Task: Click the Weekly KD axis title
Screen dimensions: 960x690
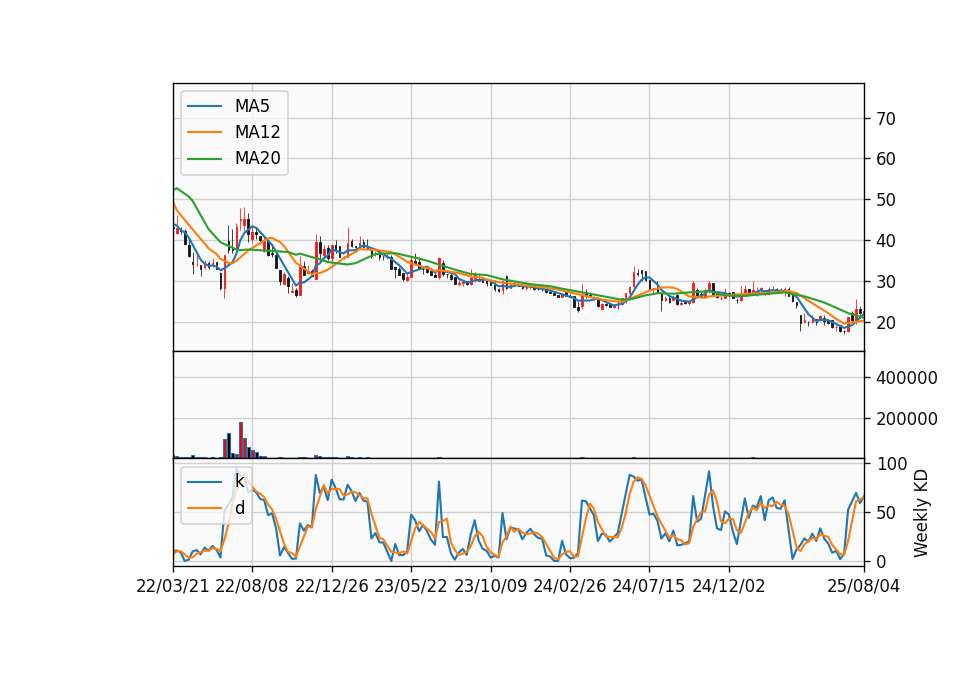Action: [921, 513]
